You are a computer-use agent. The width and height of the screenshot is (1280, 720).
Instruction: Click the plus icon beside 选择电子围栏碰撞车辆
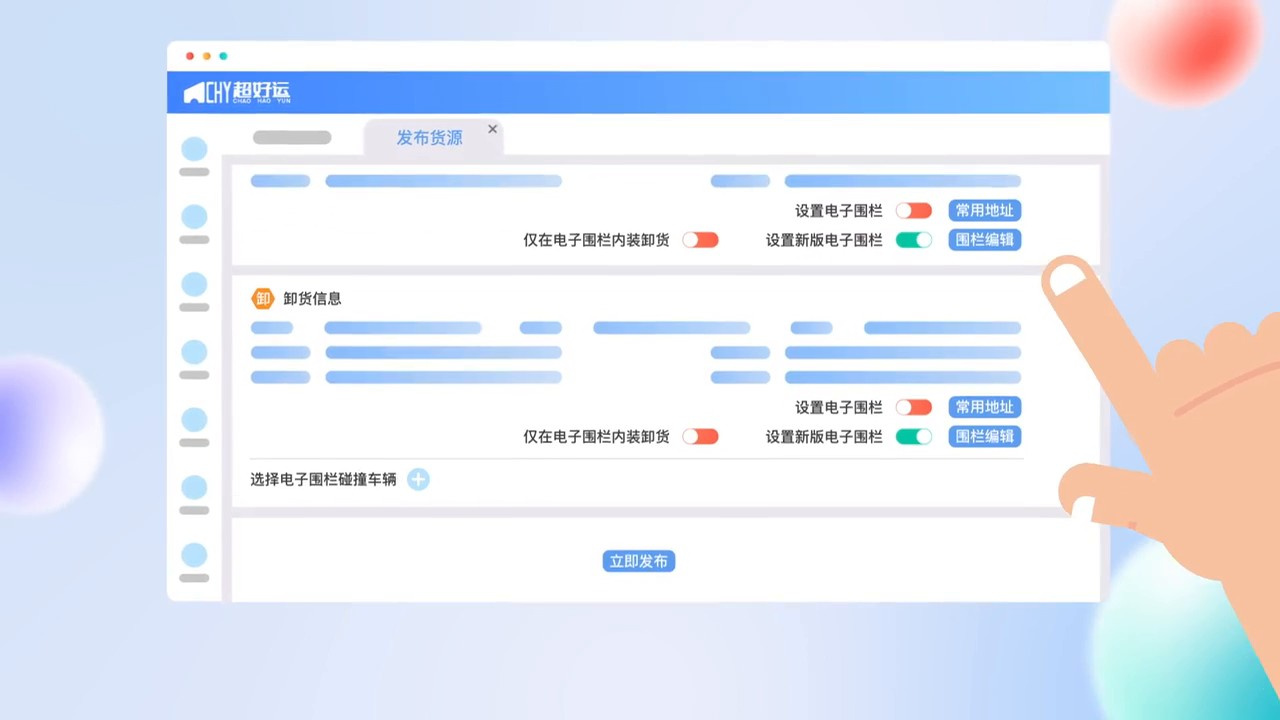[x=418, y=480]
